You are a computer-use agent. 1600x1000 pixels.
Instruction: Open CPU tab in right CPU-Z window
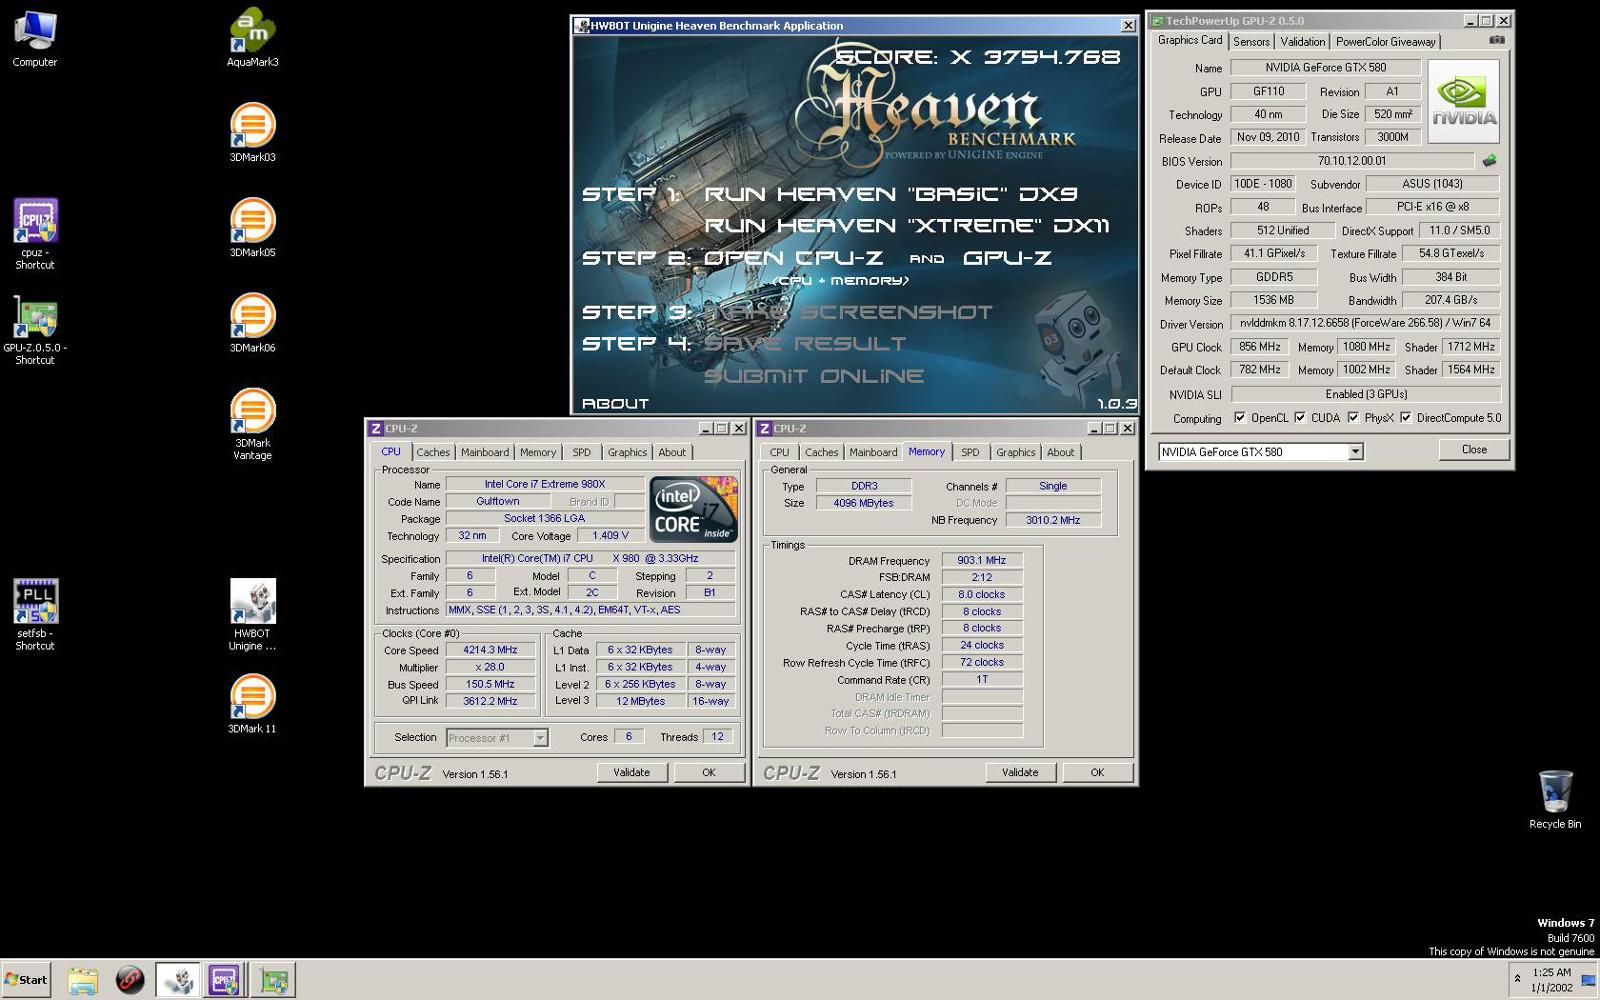(x=779, y=453)
